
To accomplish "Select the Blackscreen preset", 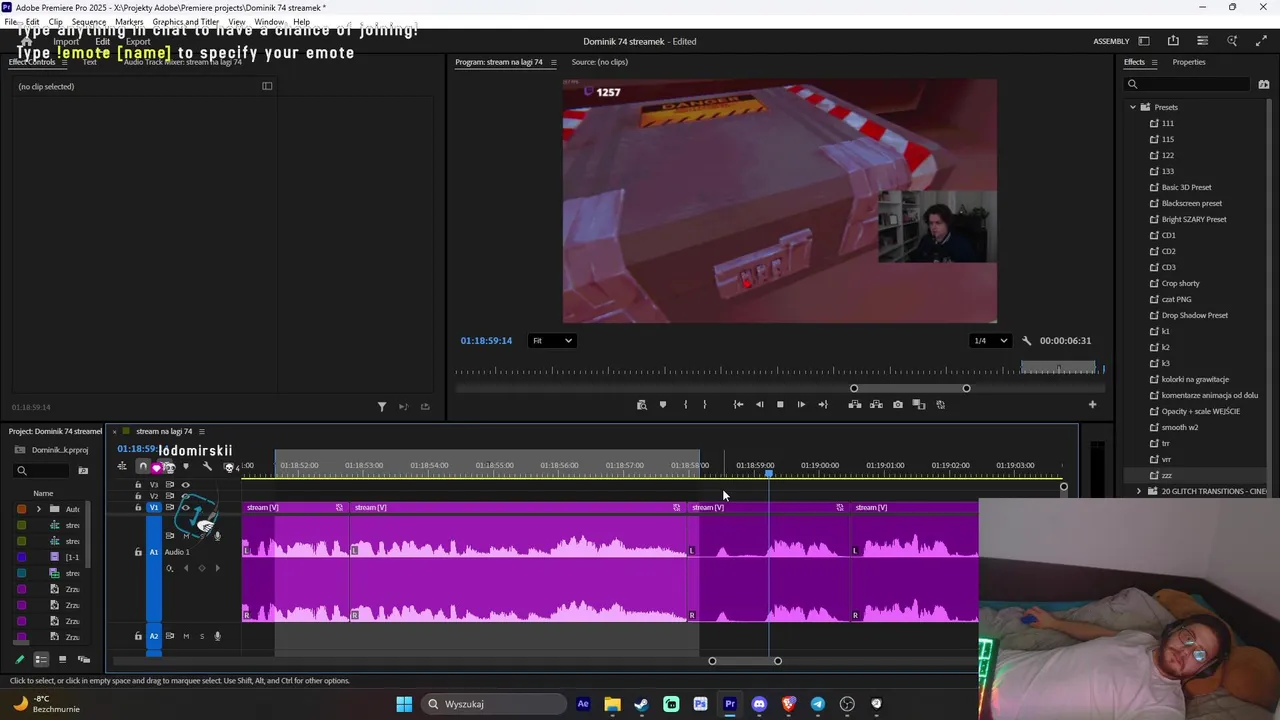I will (1192, 203).
